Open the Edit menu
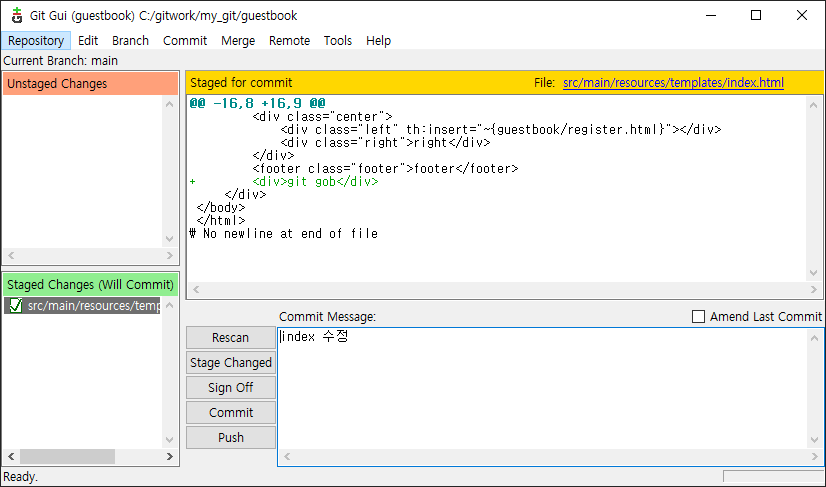This screenshot has width=826, height=487. click(x=88, y=41)
